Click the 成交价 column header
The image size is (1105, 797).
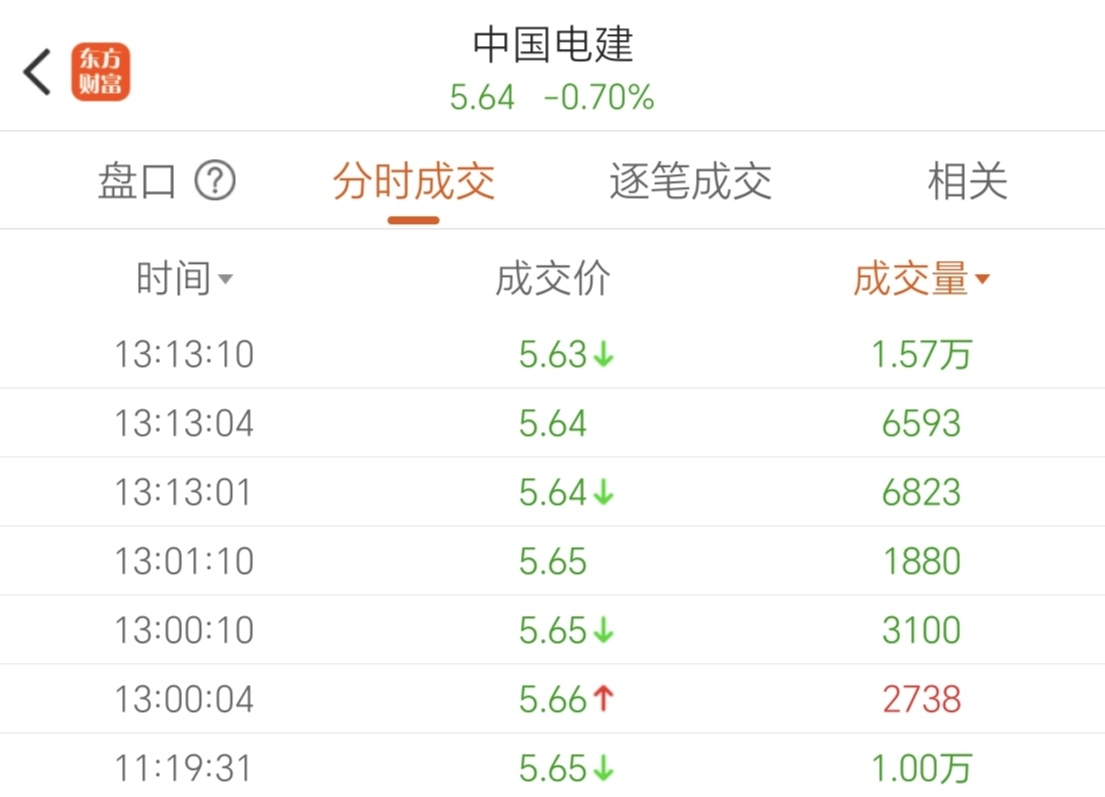552,279
